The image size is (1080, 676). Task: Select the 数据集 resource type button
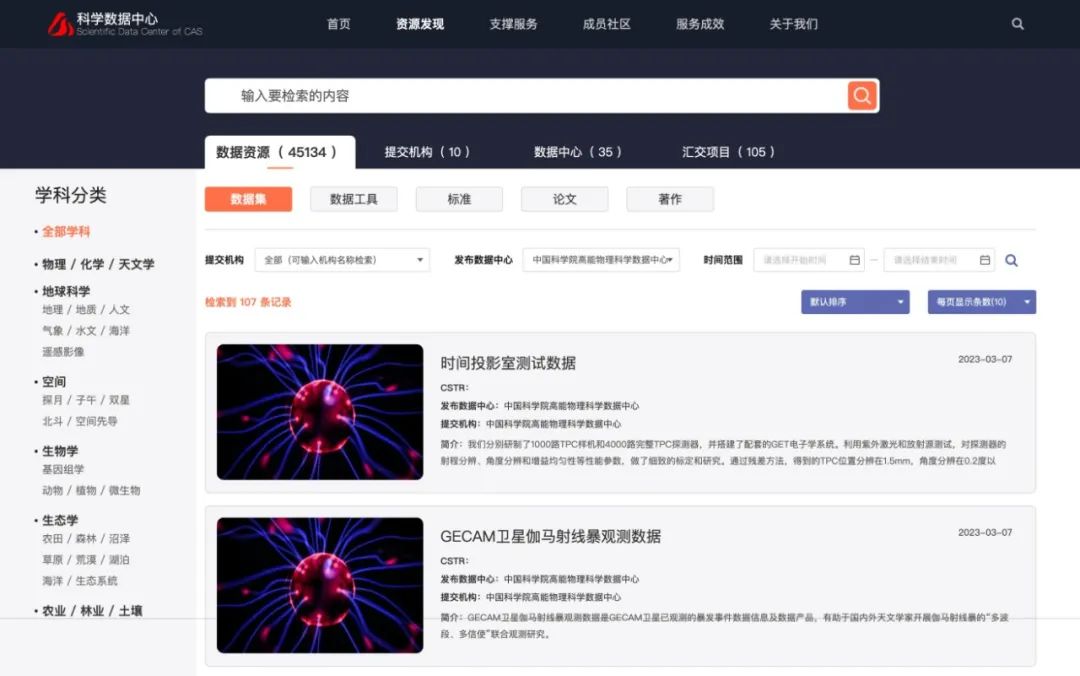pos(247,199)
